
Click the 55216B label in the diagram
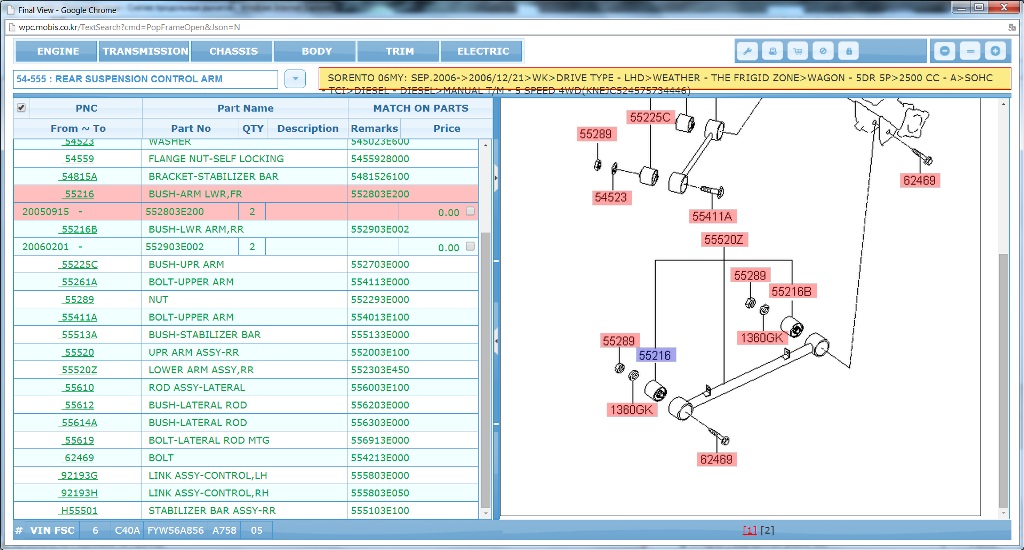point(792,292)
